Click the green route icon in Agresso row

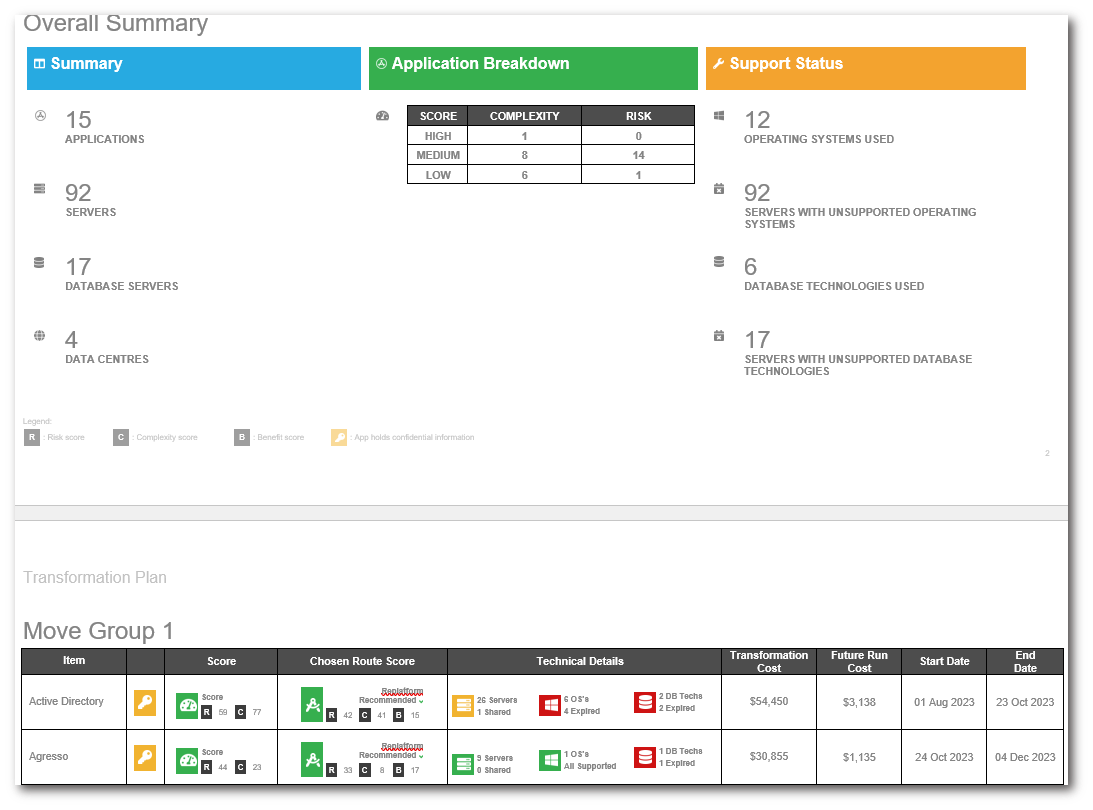click(x=312, y=760)
